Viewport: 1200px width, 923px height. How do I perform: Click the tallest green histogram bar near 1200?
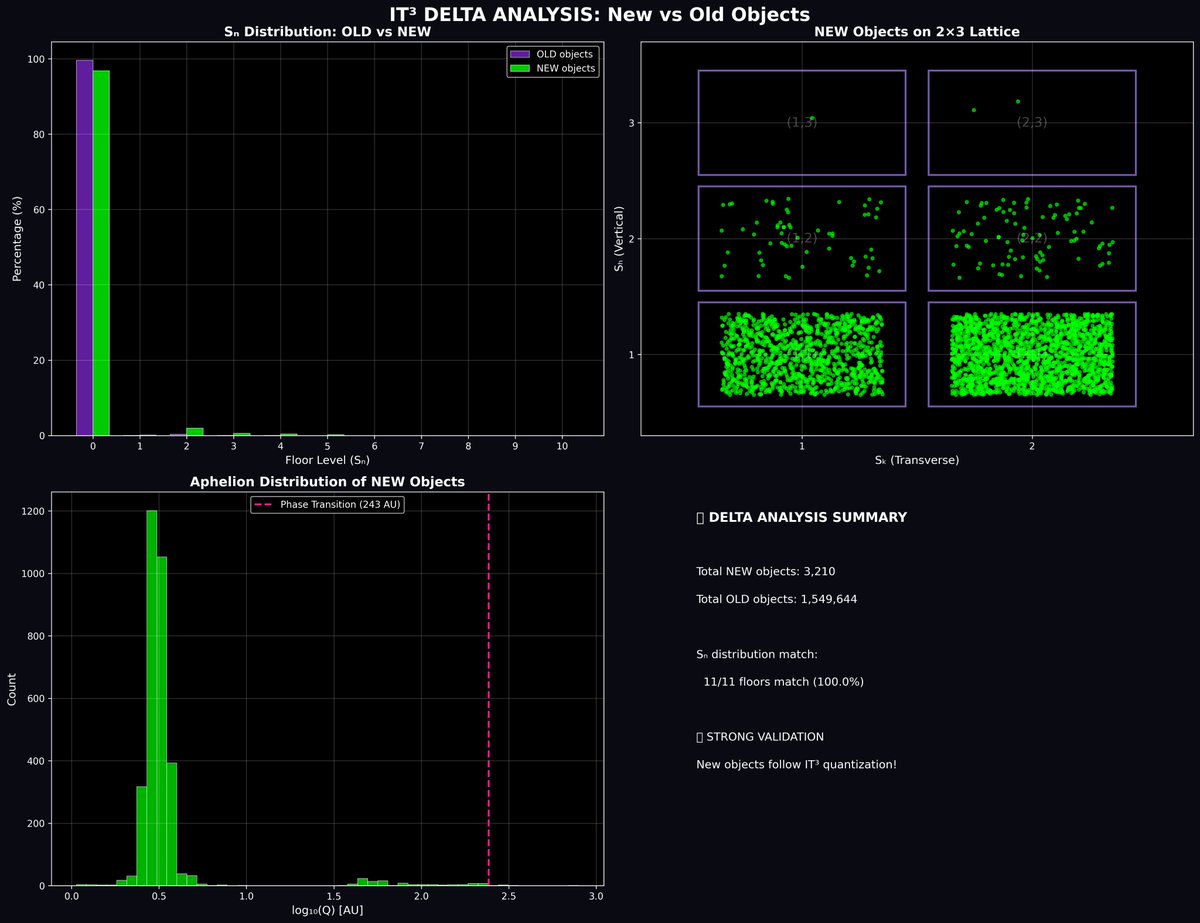pyautogui.click(x=152, y=698)
